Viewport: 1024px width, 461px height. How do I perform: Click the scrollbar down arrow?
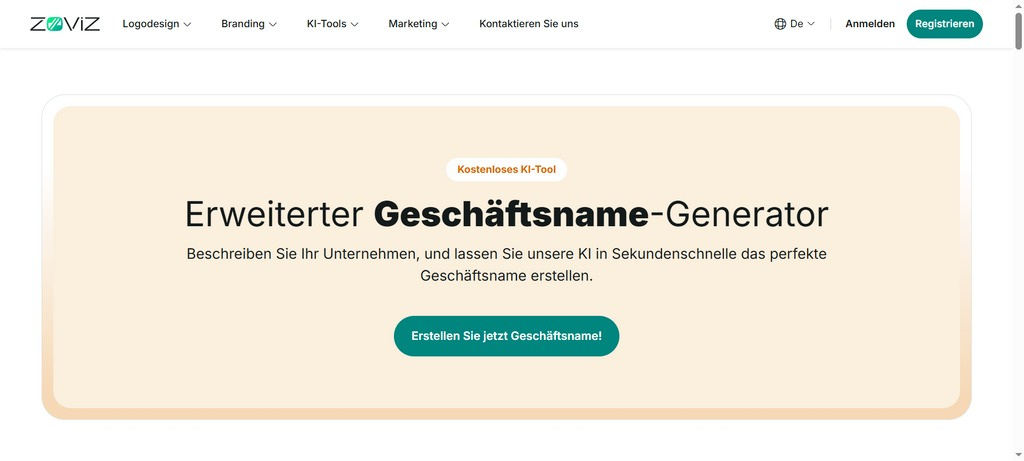pyautogui.click(x=1018, y=455)
